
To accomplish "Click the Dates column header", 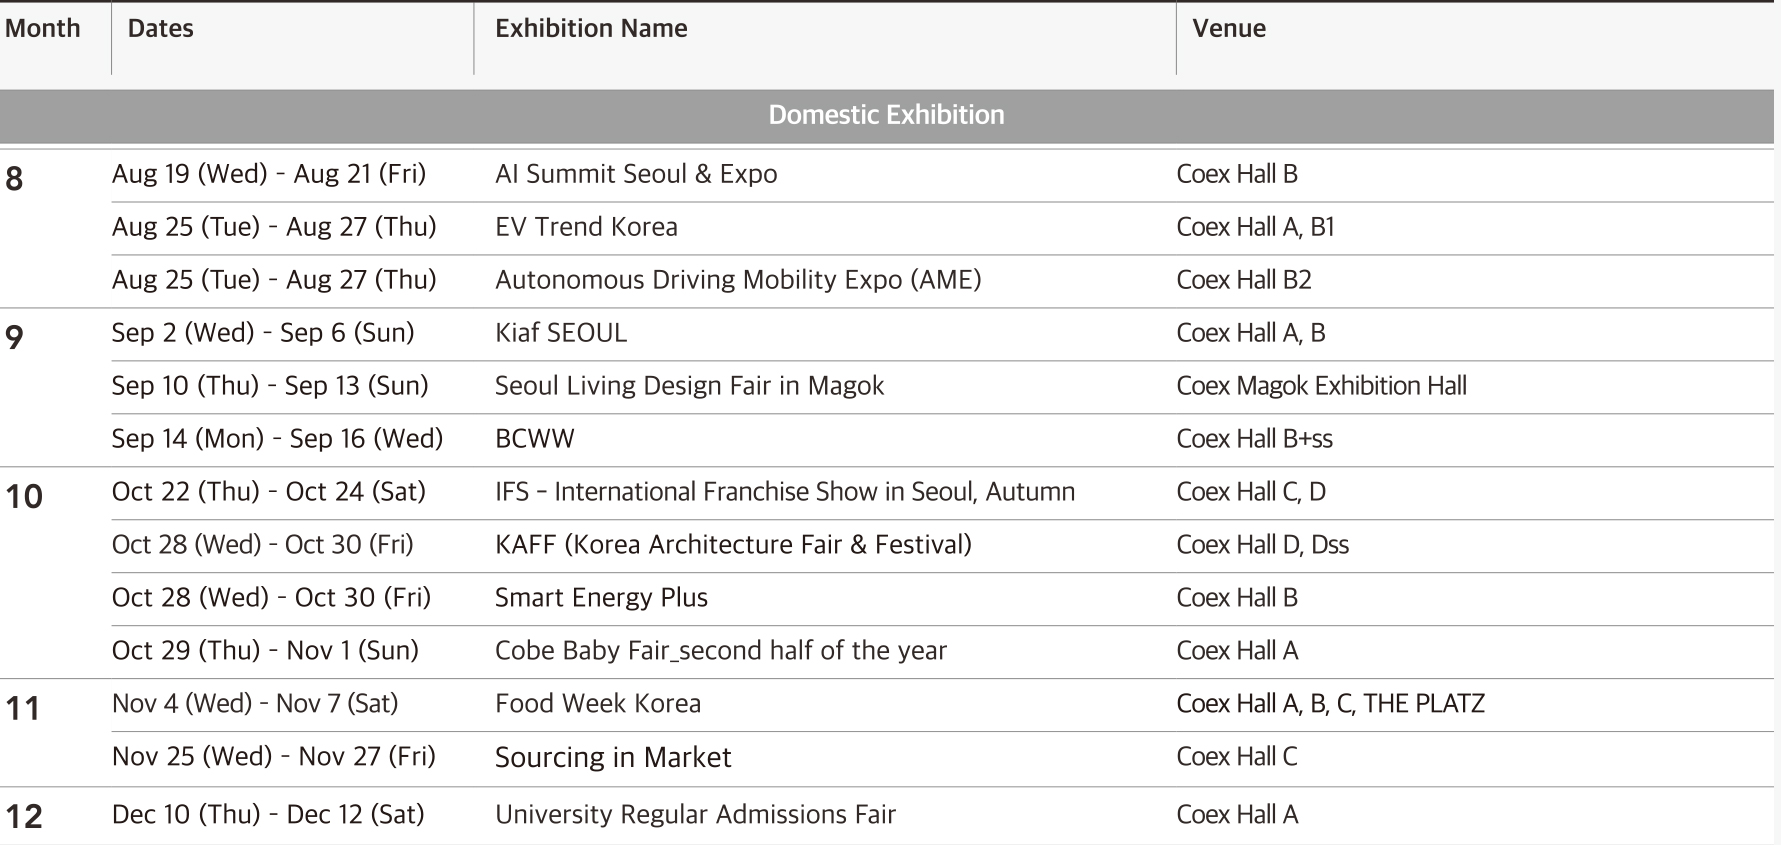I will click(161, 29).
